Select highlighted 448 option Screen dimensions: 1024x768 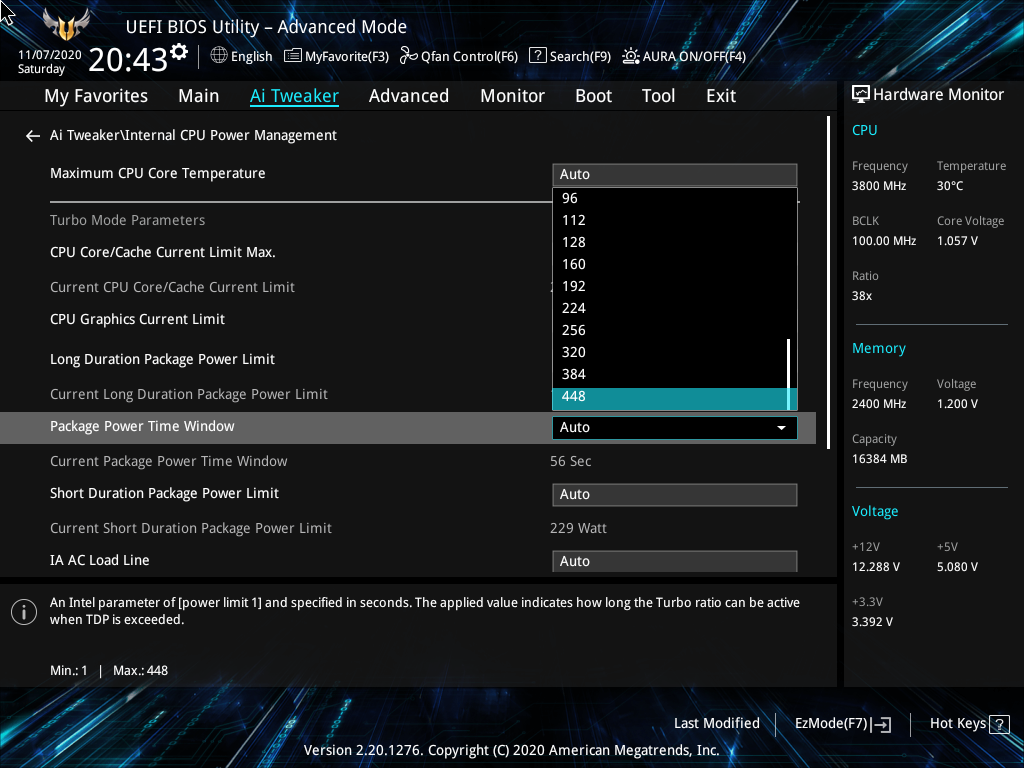pyautogui.click(x=670, y=397)
